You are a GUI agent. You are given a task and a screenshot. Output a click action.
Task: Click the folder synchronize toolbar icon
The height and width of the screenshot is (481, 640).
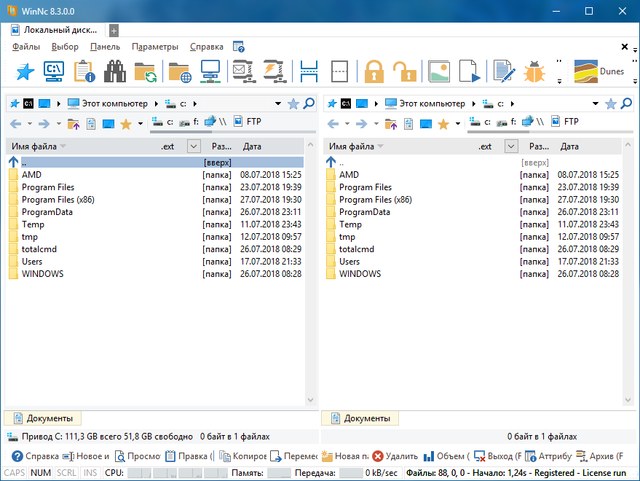[147, 72]
